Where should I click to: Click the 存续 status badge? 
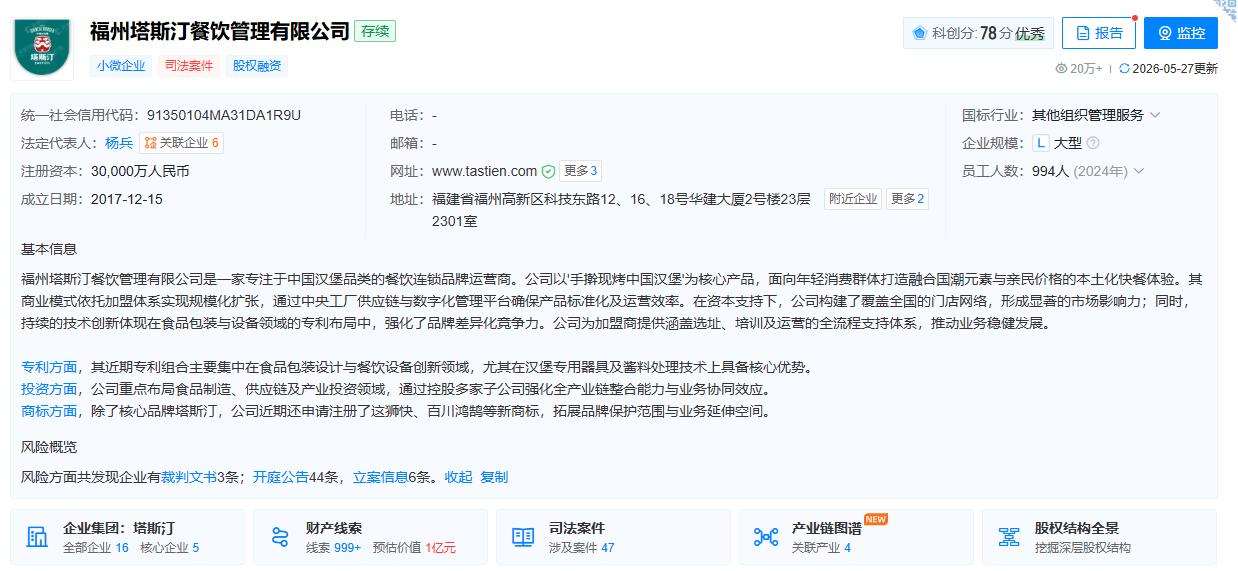375,31
